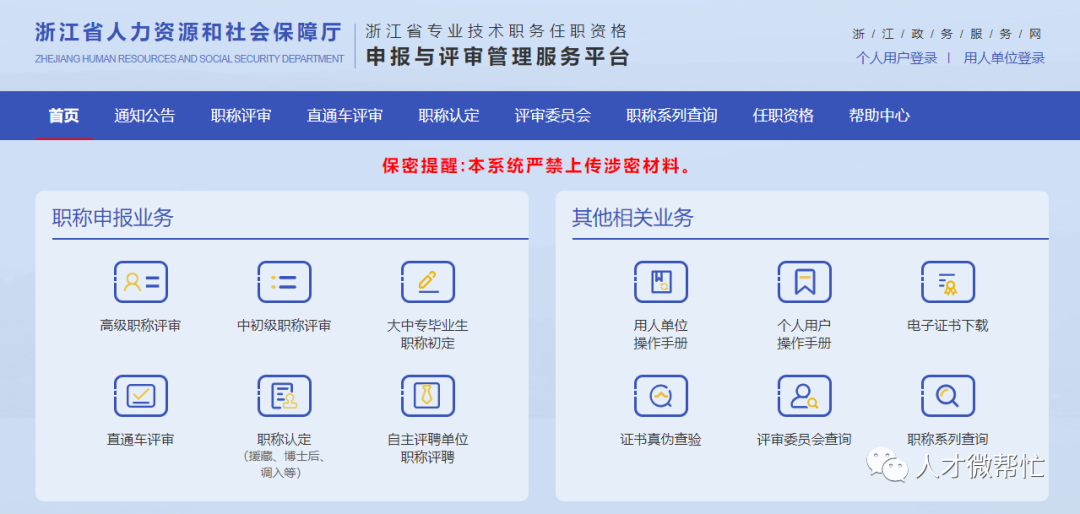Image resolution: width=1080 pixels, height=514 pixels.
Task: Click the 高级职称评审 text label
Action: click(x=141, y=326)
